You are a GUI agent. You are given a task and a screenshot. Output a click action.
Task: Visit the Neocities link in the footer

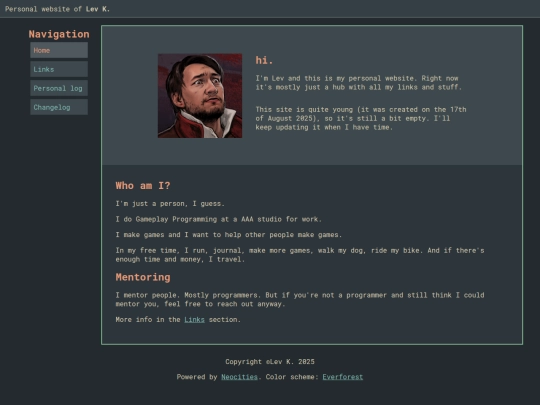pyautogui.click(x=239, y=377)
